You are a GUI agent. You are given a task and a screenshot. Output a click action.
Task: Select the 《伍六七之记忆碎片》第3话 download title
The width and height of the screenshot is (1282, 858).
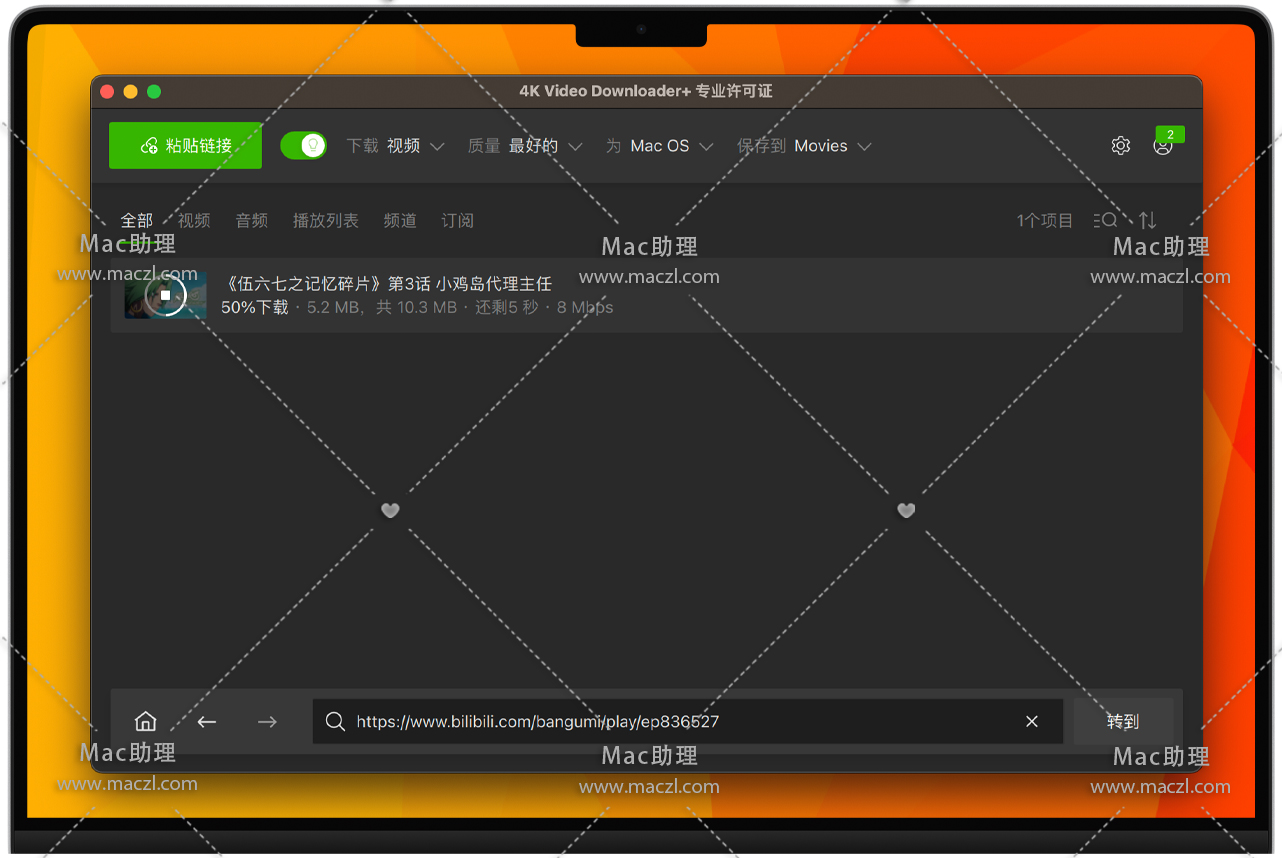[x=386, y=284]
